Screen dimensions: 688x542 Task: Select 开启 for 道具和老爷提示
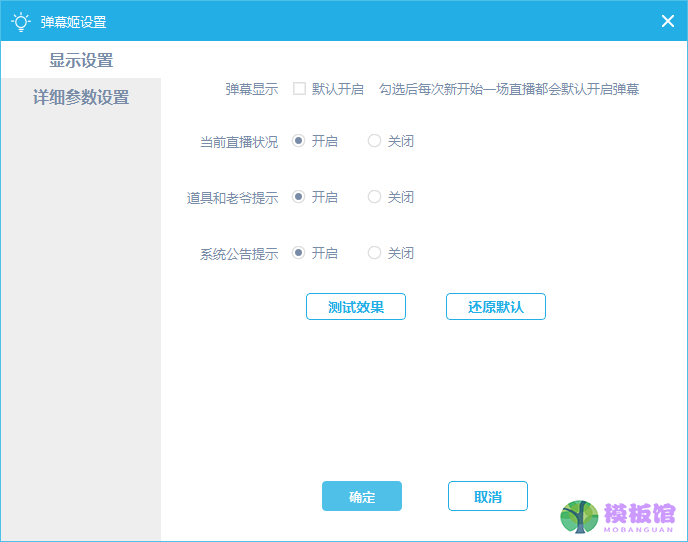point(298,197)
